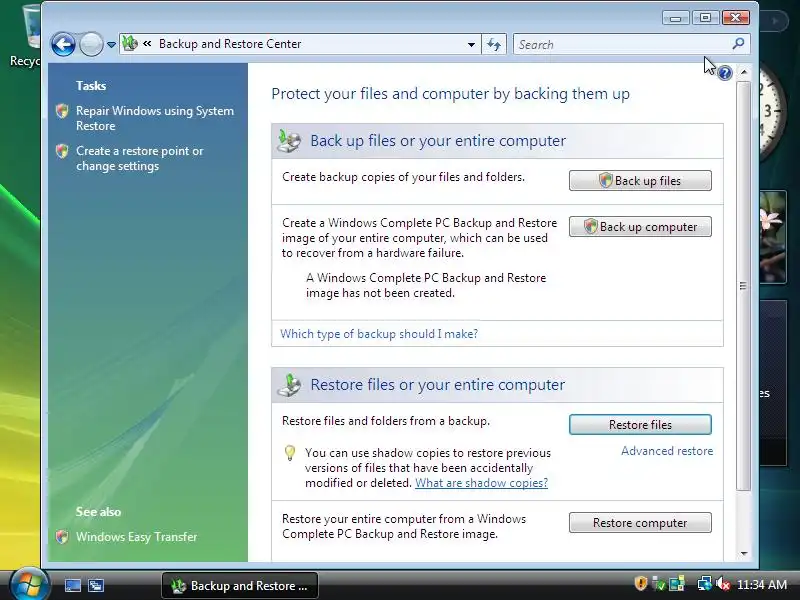800x600 pixels.
Task: Open Create a restore point or change settings
Action: pos(139,158)
